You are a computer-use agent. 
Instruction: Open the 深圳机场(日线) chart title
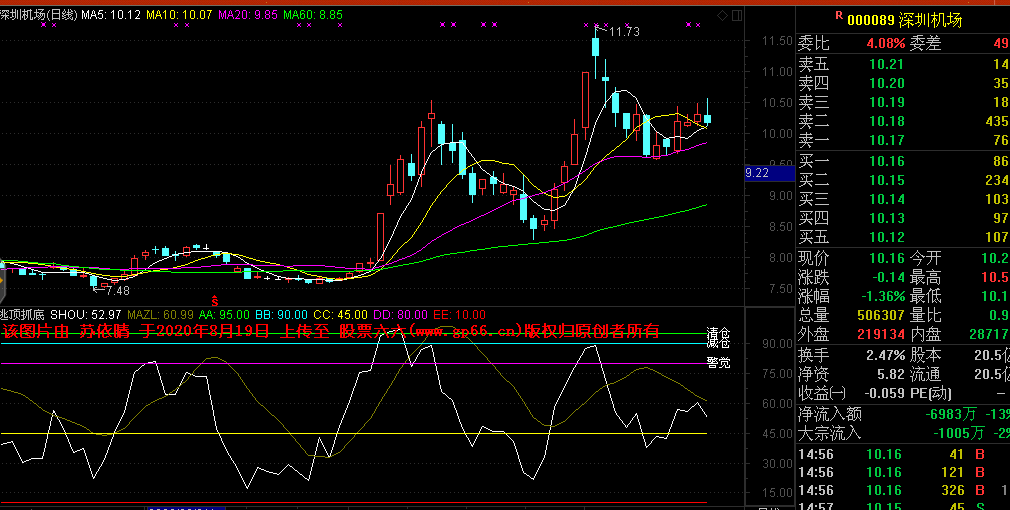[x=39, y=15]
